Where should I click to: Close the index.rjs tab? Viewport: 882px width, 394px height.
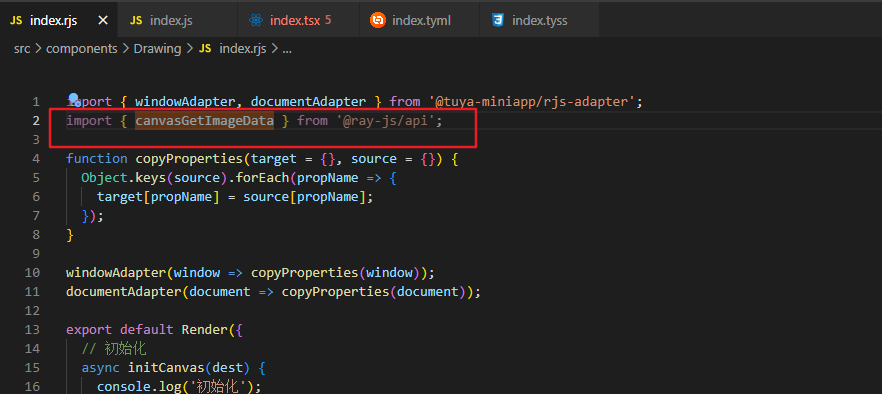point(103,21)
